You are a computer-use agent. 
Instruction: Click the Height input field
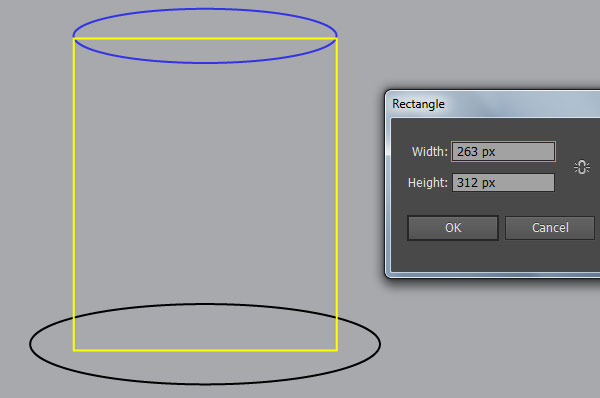(503, 183)
